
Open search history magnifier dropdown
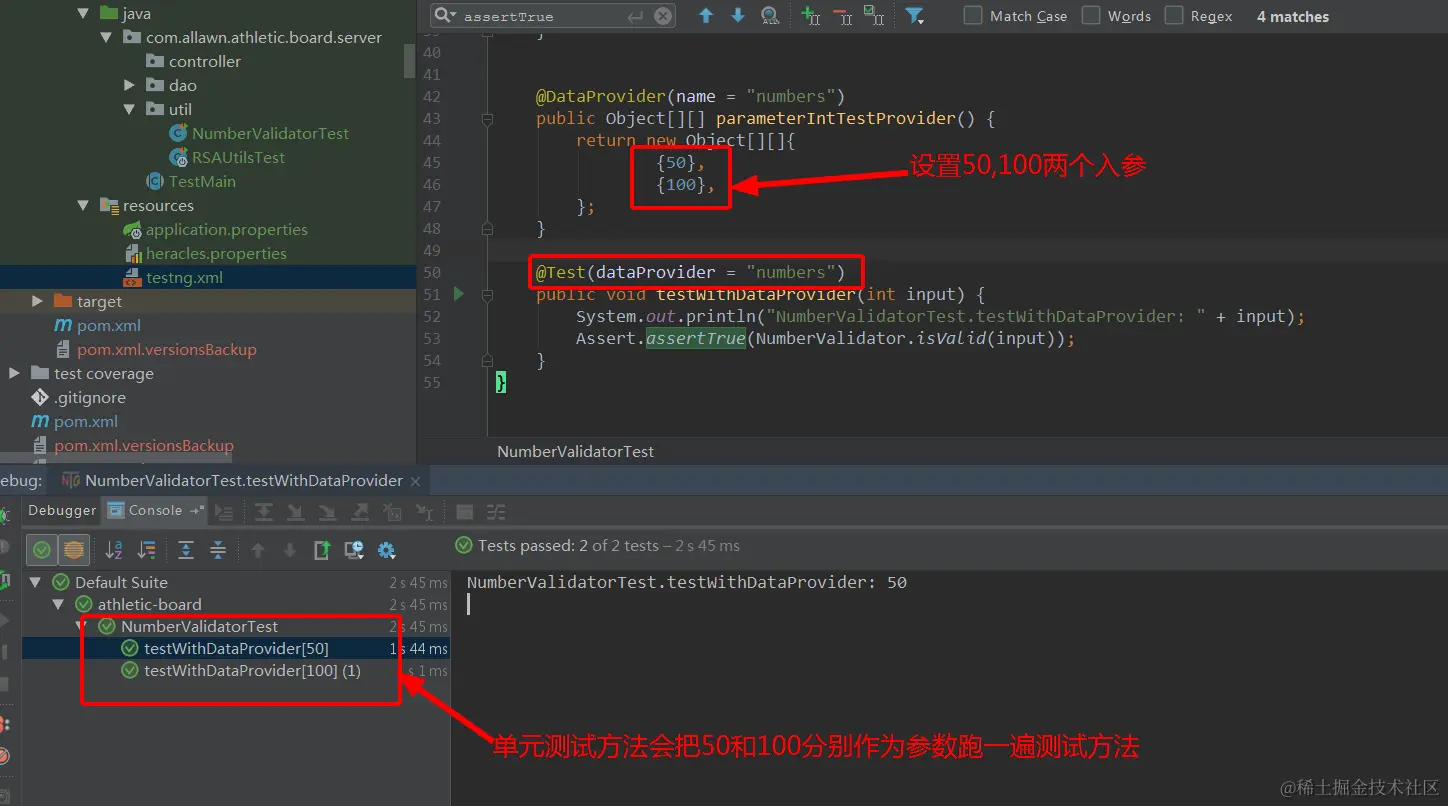(446, 16)
